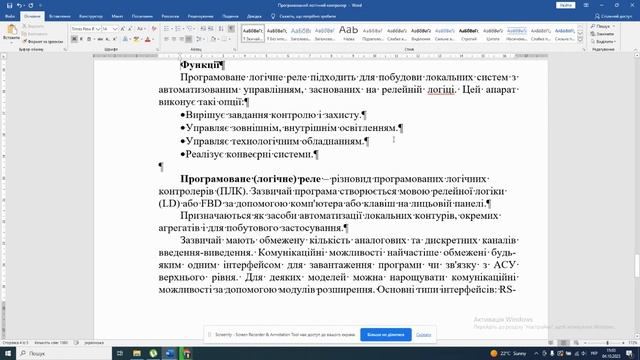Select the Normal (Звичайний) style
The image size is (640, 360).
coord(253,33)
